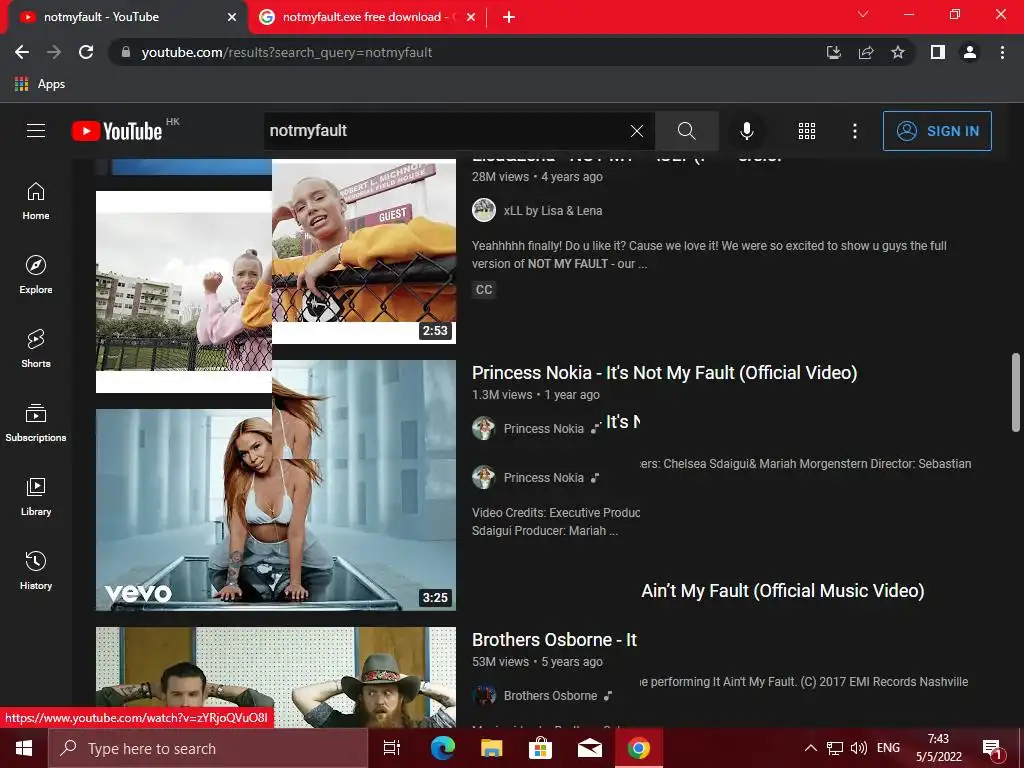Open YouTube settings three-dot menu
The image size is (1024, 768).
[854, 131]
